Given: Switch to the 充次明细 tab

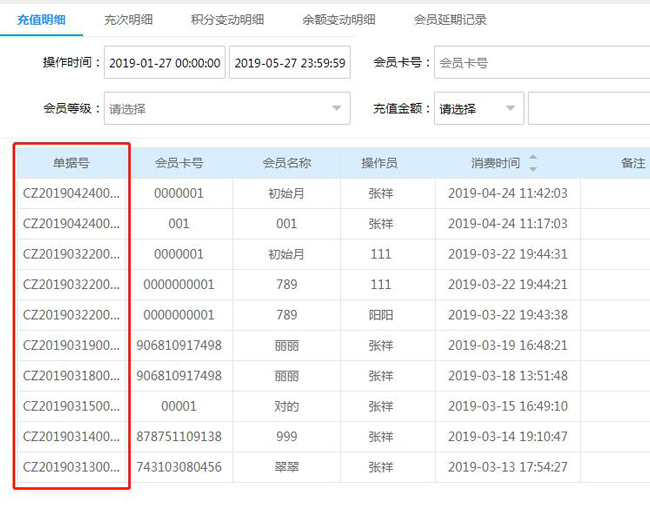Looking at the screenshot, I should pos(128,19).
